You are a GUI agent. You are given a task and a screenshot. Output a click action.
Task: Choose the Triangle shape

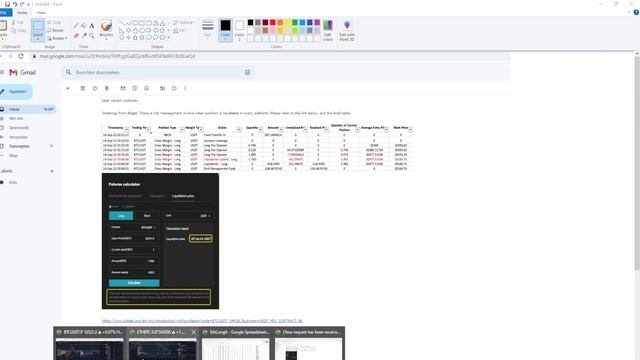tap(162, 23)
